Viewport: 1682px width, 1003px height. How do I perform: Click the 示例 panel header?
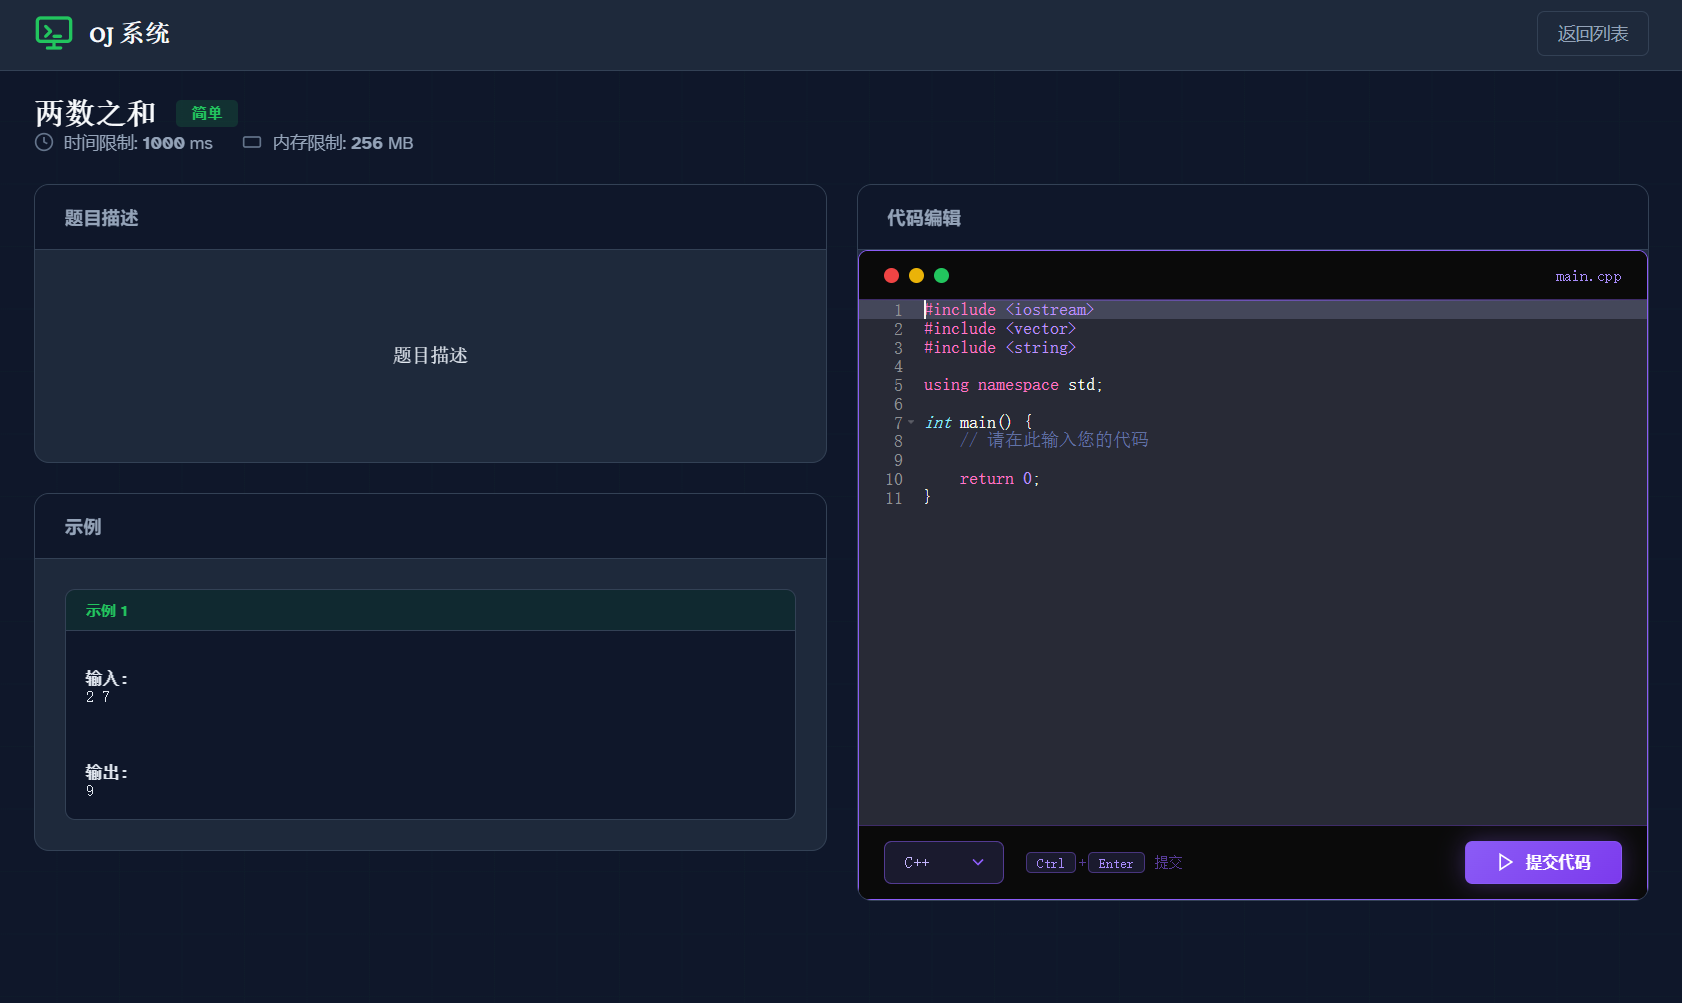[x=430, y=526]
